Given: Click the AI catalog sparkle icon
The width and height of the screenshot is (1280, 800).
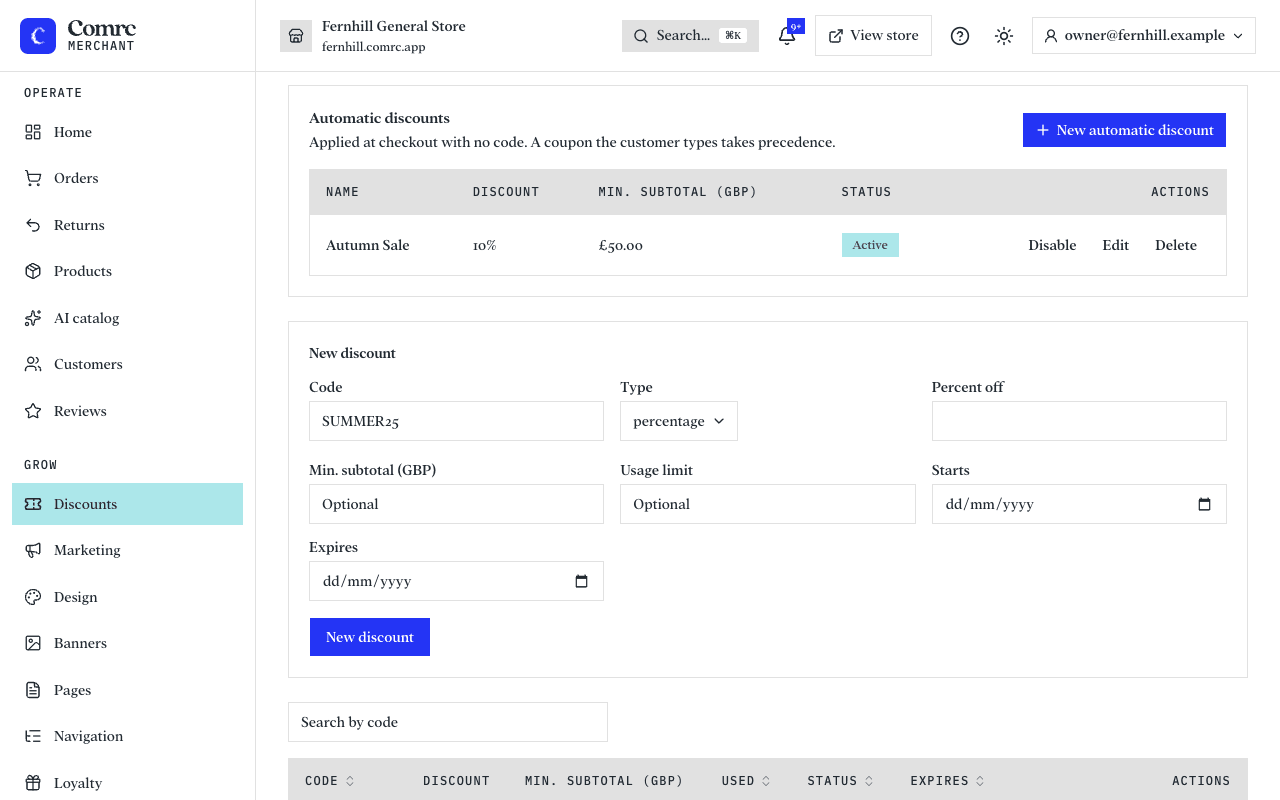Looking at the screenshot, I should 33,318.
